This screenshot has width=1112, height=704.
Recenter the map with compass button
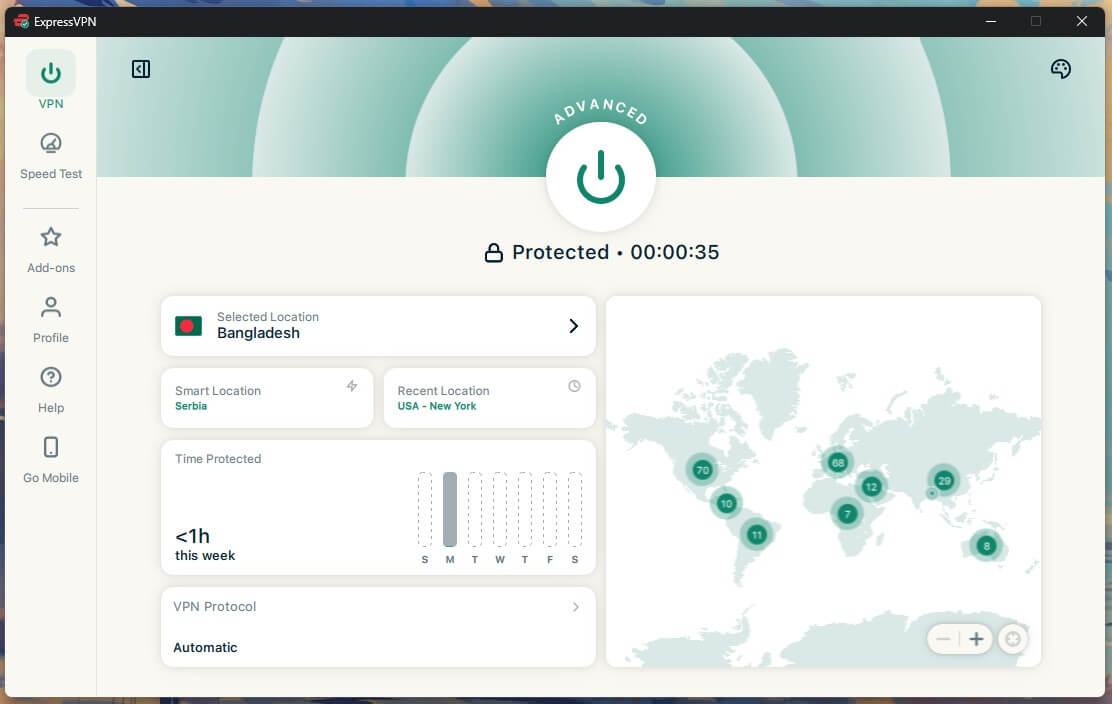(x=1013, y=639)
